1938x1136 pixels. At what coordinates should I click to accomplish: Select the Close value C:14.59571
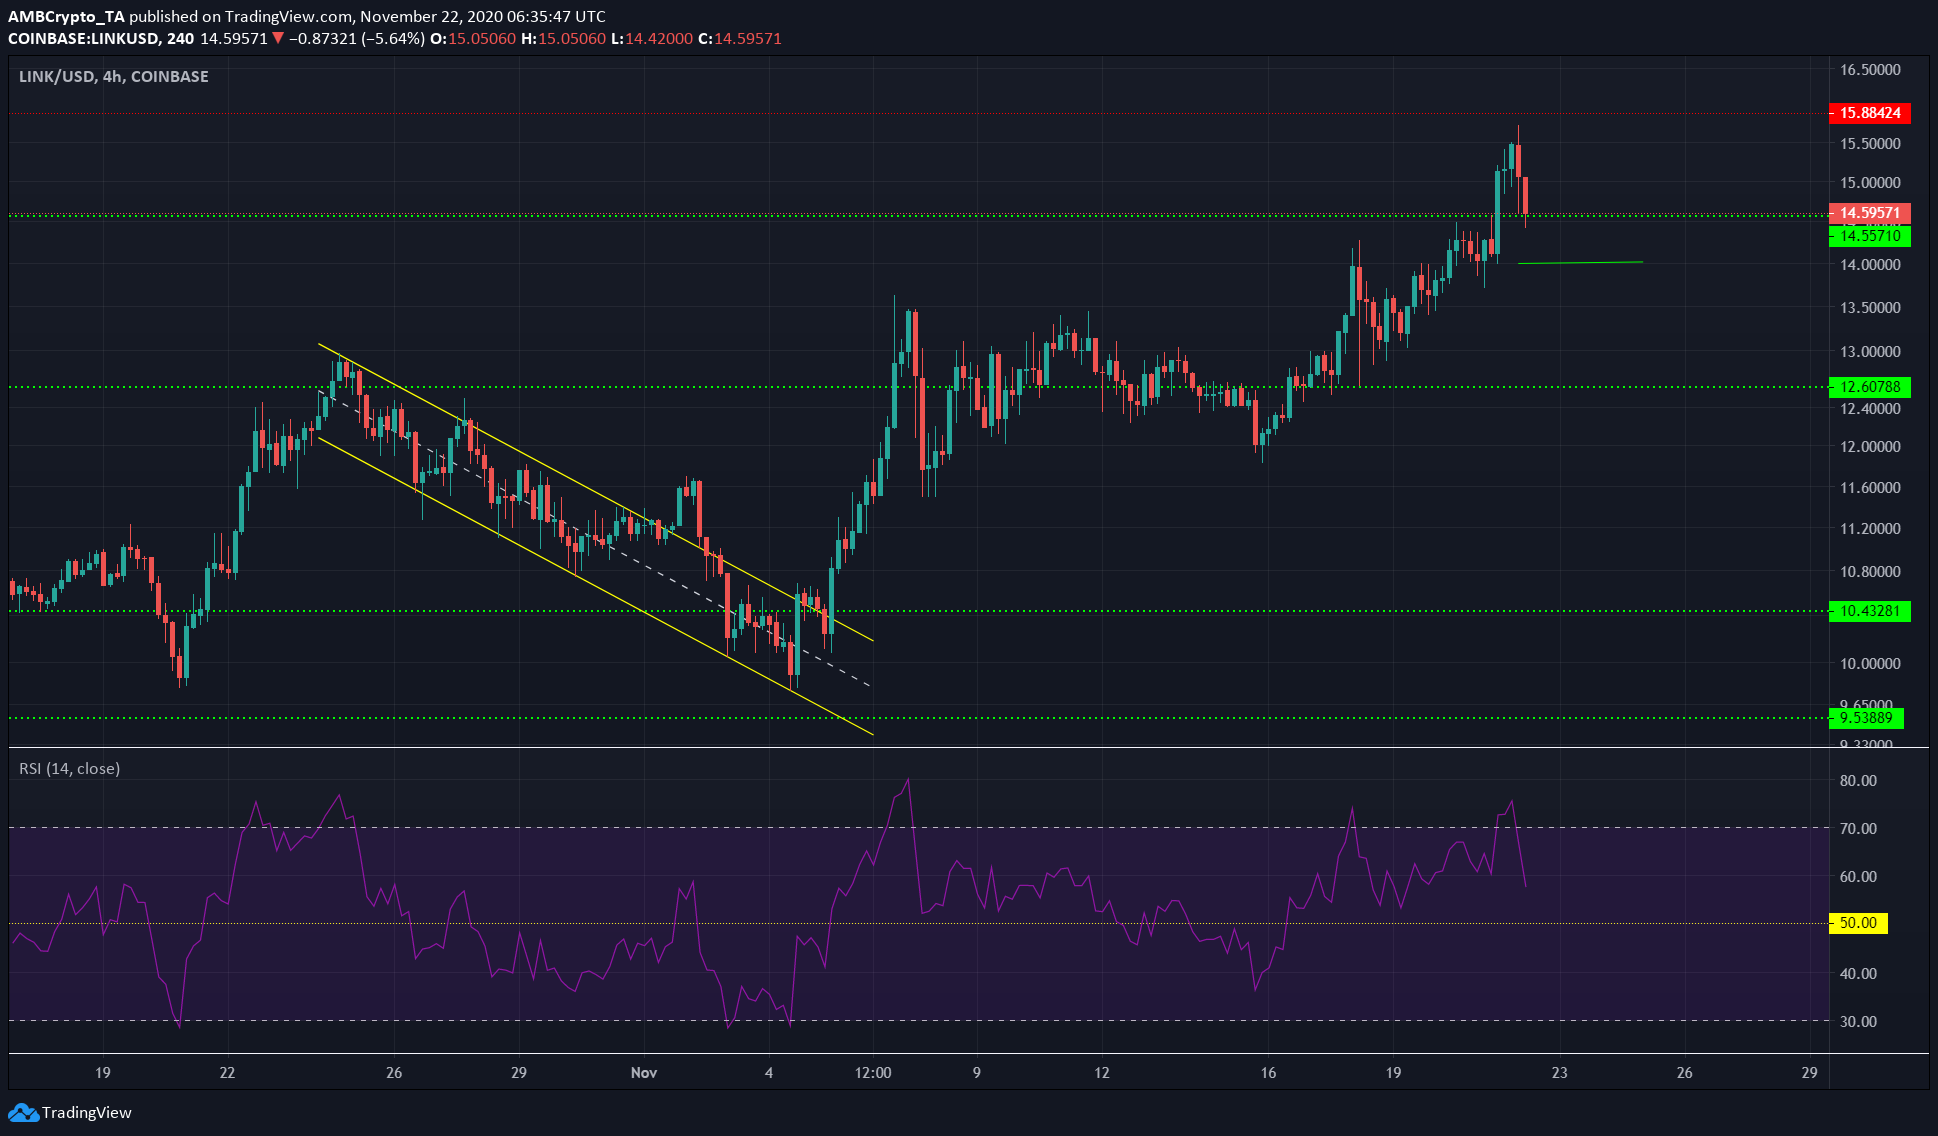point(740,38)
